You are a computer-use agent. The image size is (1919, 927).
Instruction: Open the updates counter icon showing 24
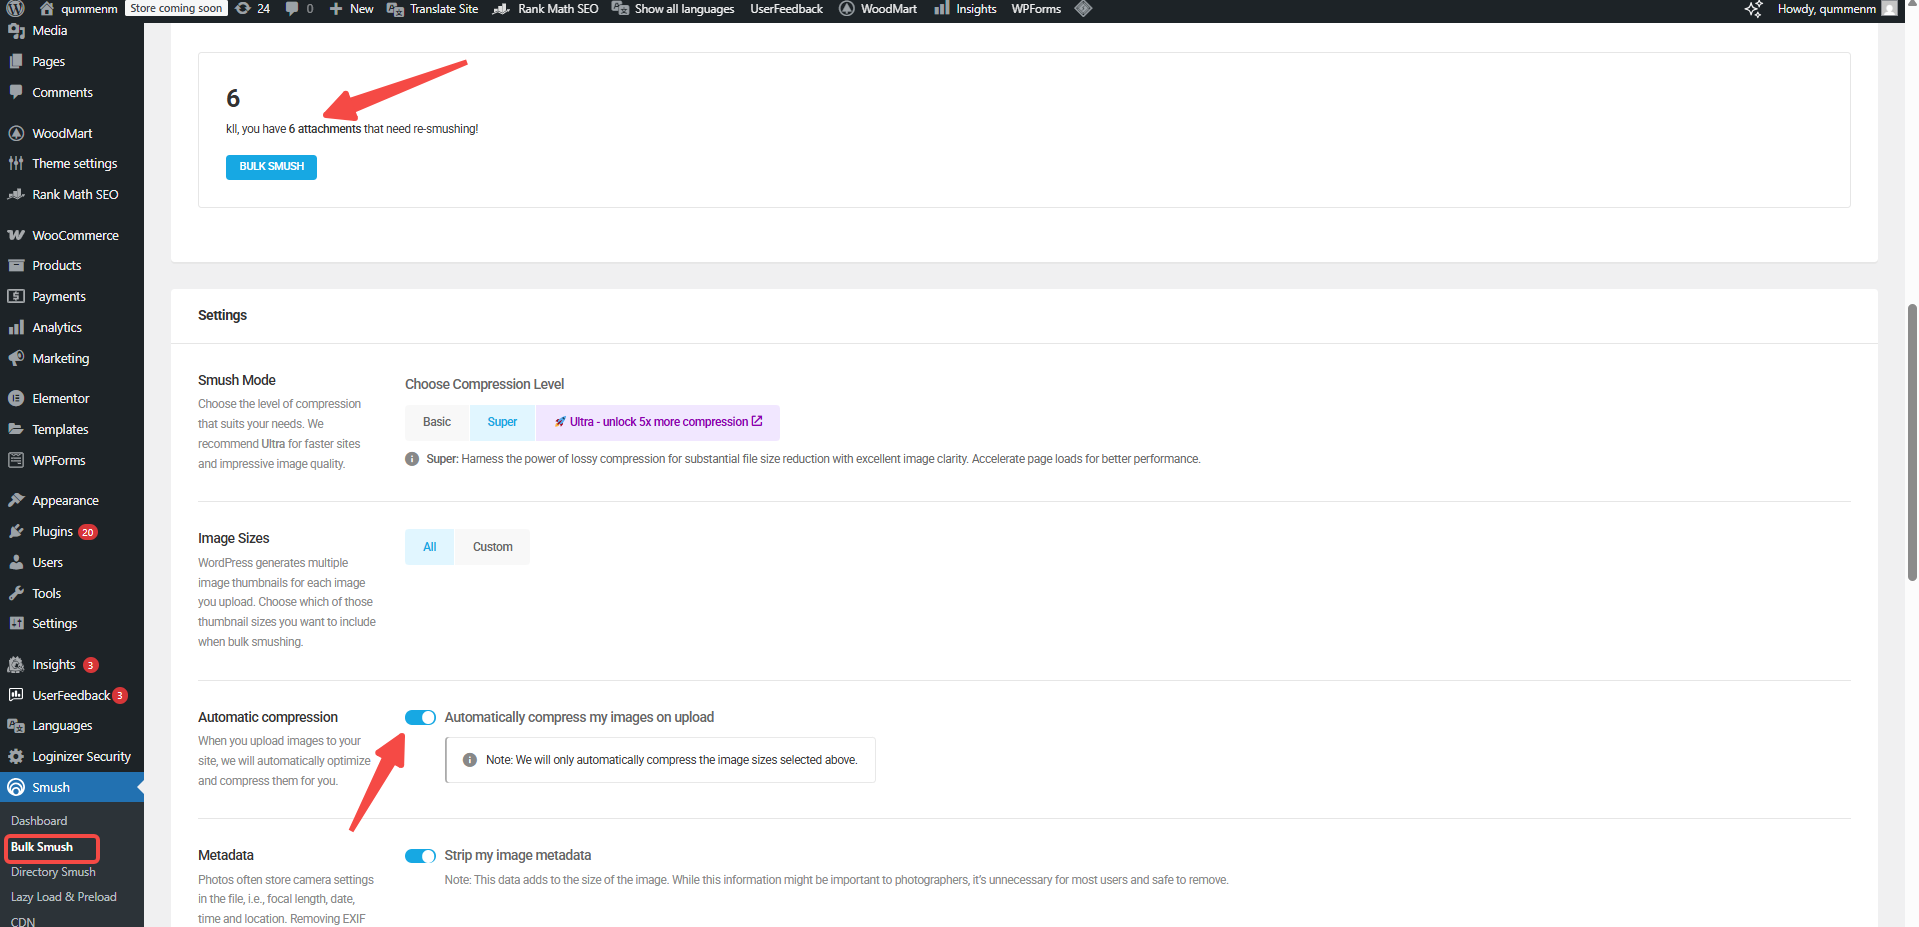(x=248, y=9)
